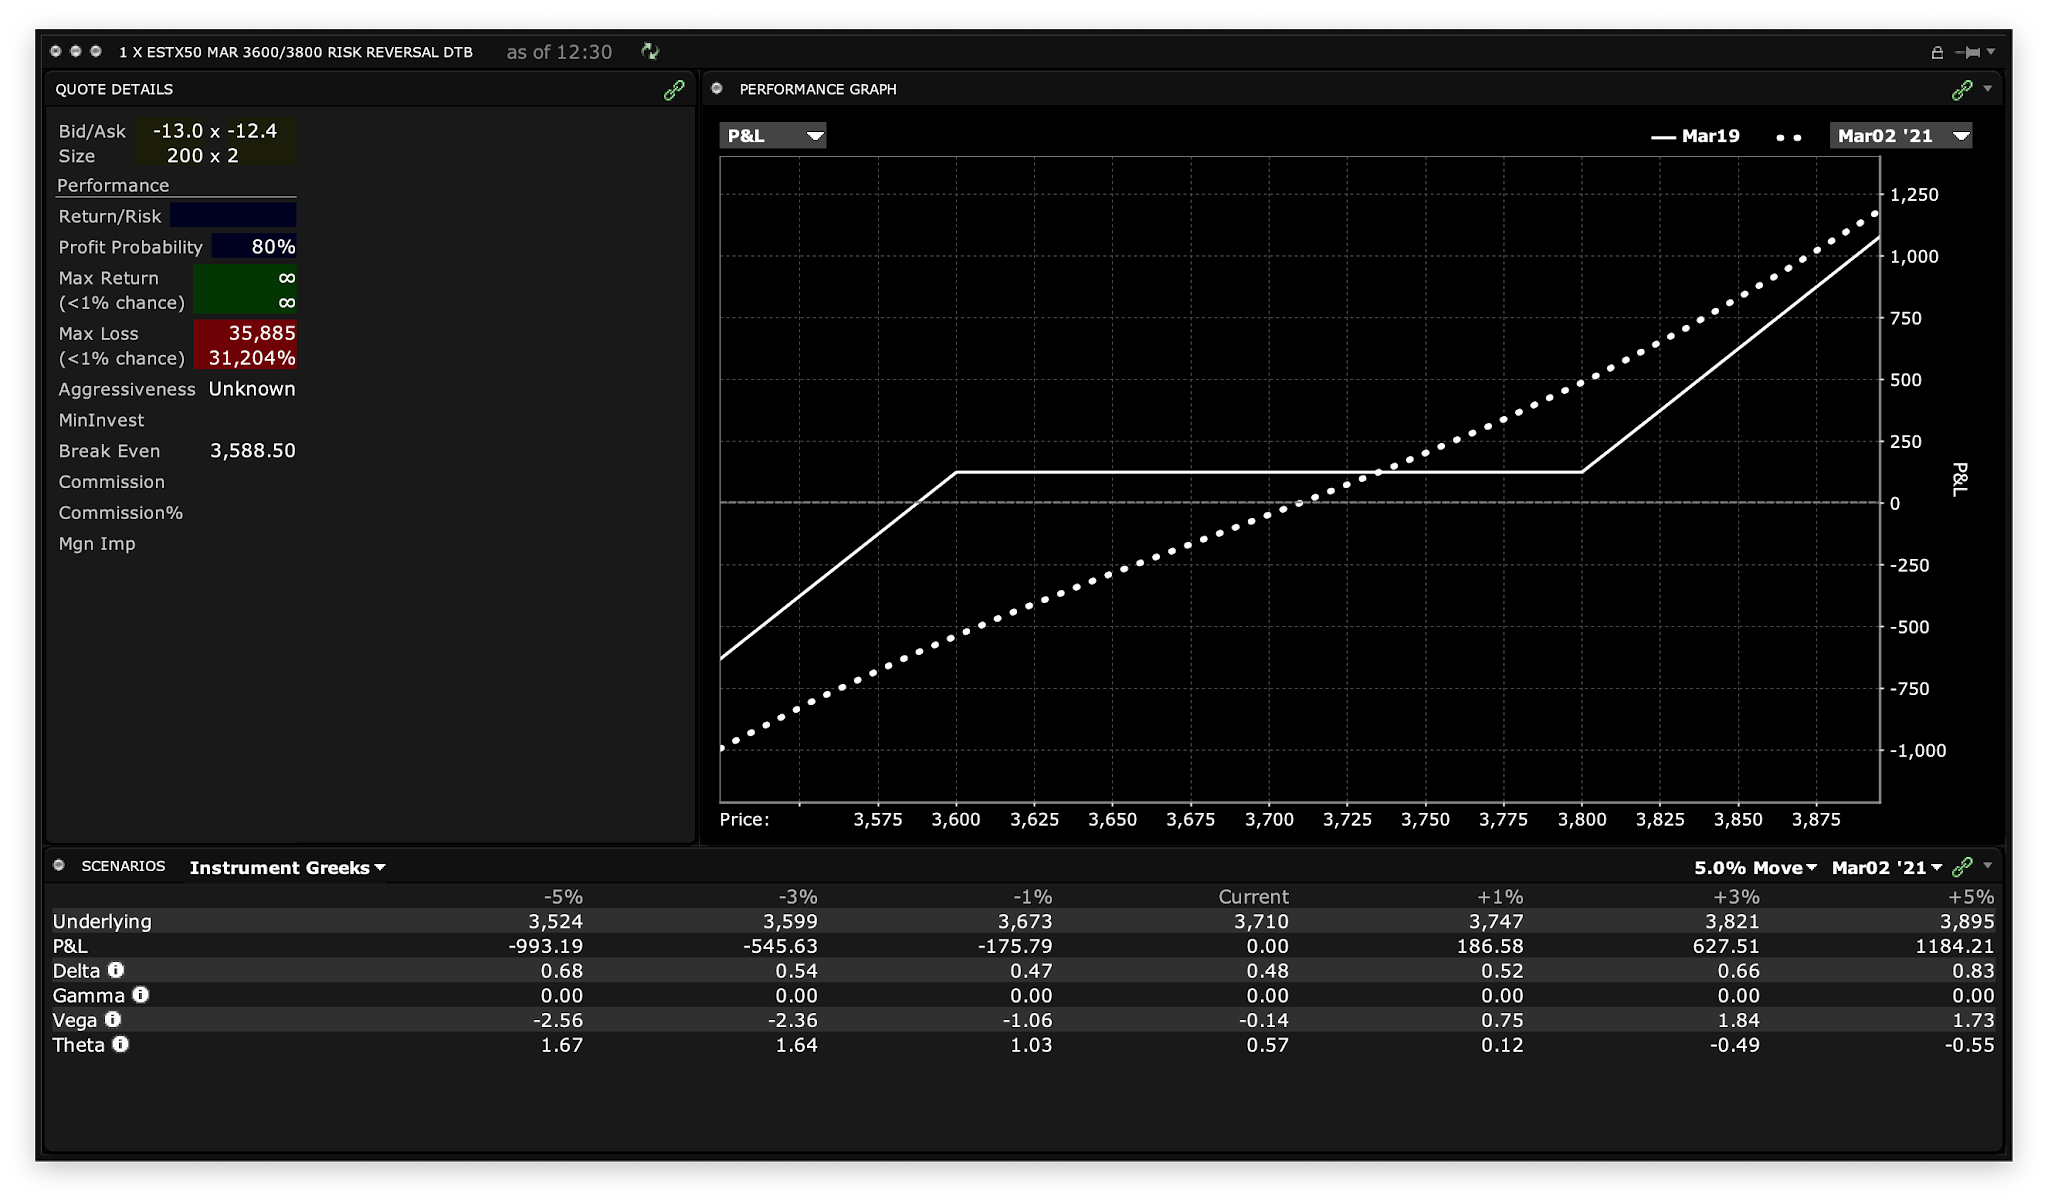The image size is (2048, 1203).
Task: Click the Current scenario column header
Action: [x=1253, y=897]
